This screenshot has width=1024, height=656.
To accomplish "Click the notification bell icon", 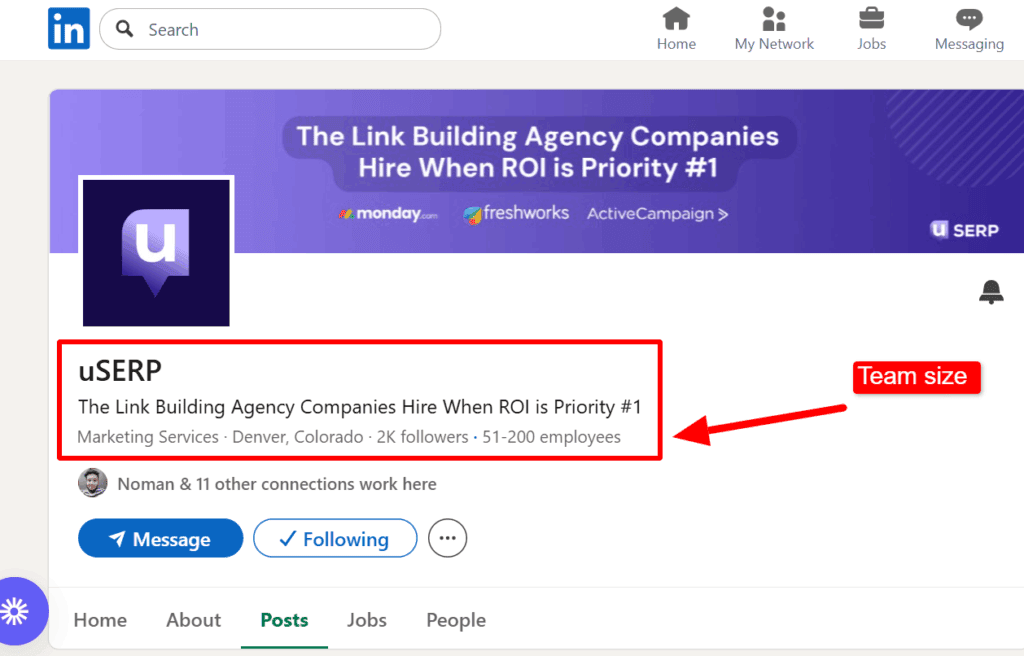I will tap(991, 292).
